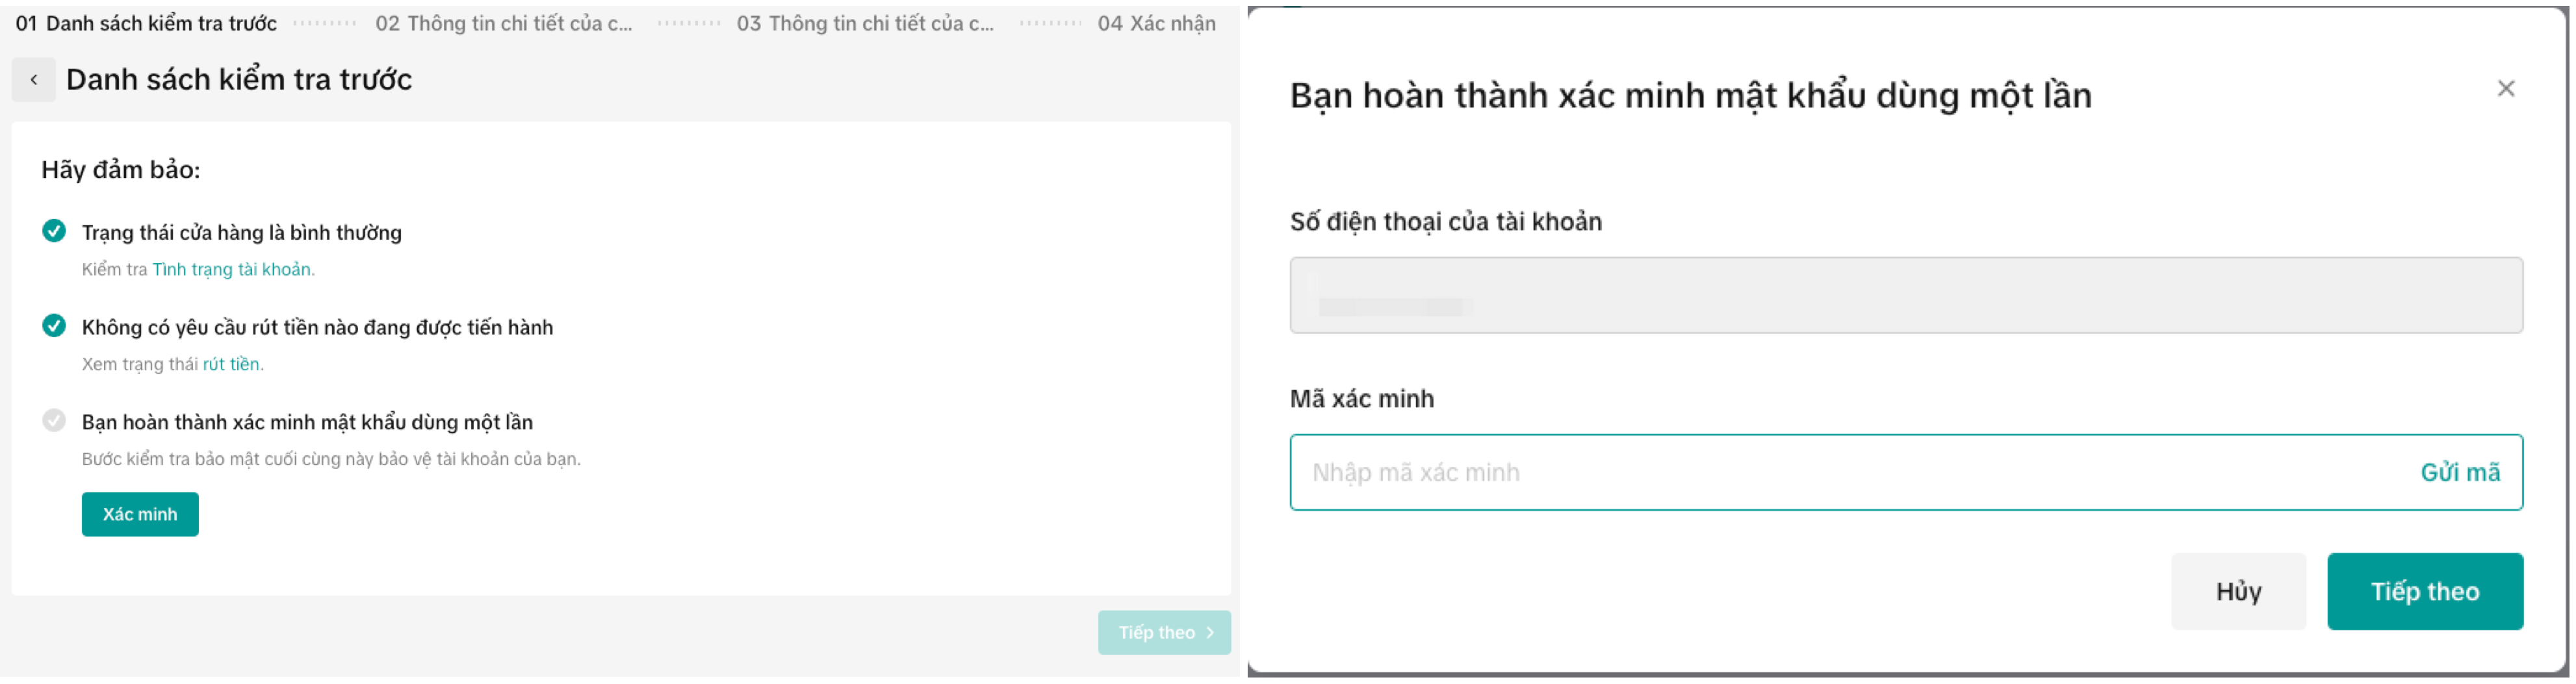This screenshot has width=2576, height=684.
Task: Go to step 04 'Xác nhận'
Action: point(1156,24)
